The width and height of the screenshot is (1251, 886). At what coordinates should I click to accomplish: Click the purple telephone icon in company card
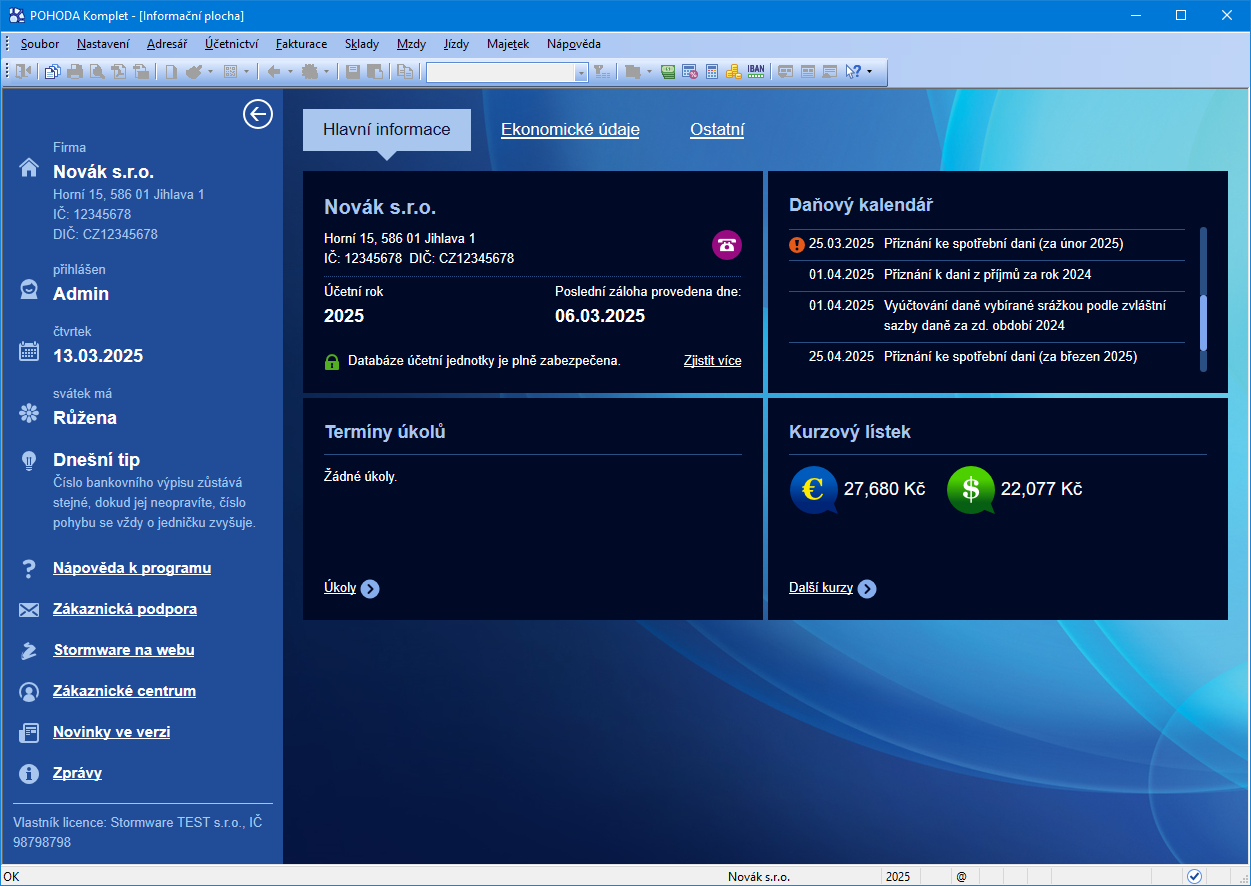[x=727, y=245]
